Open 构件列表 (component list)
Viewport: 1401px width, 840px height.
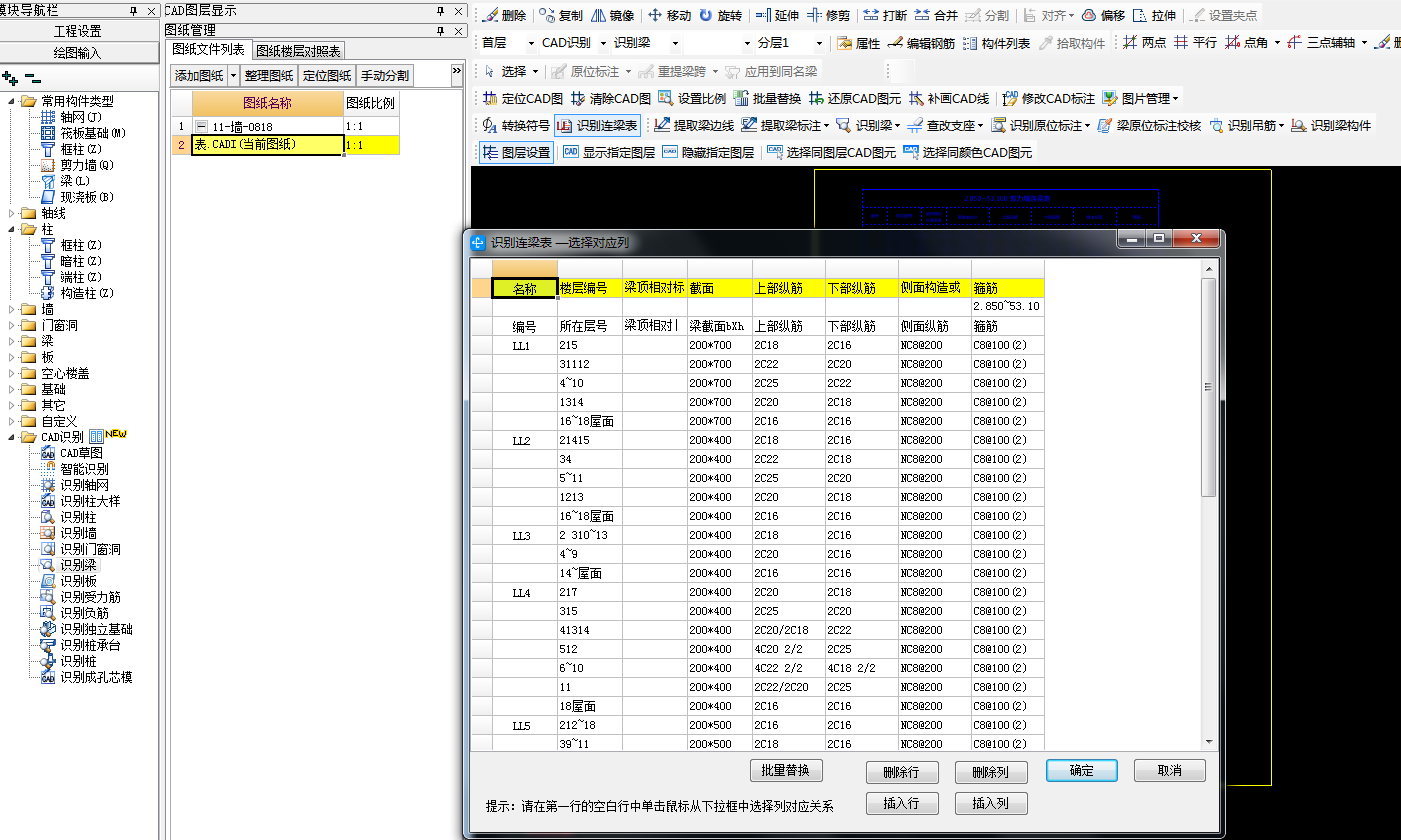click(996, 43)
